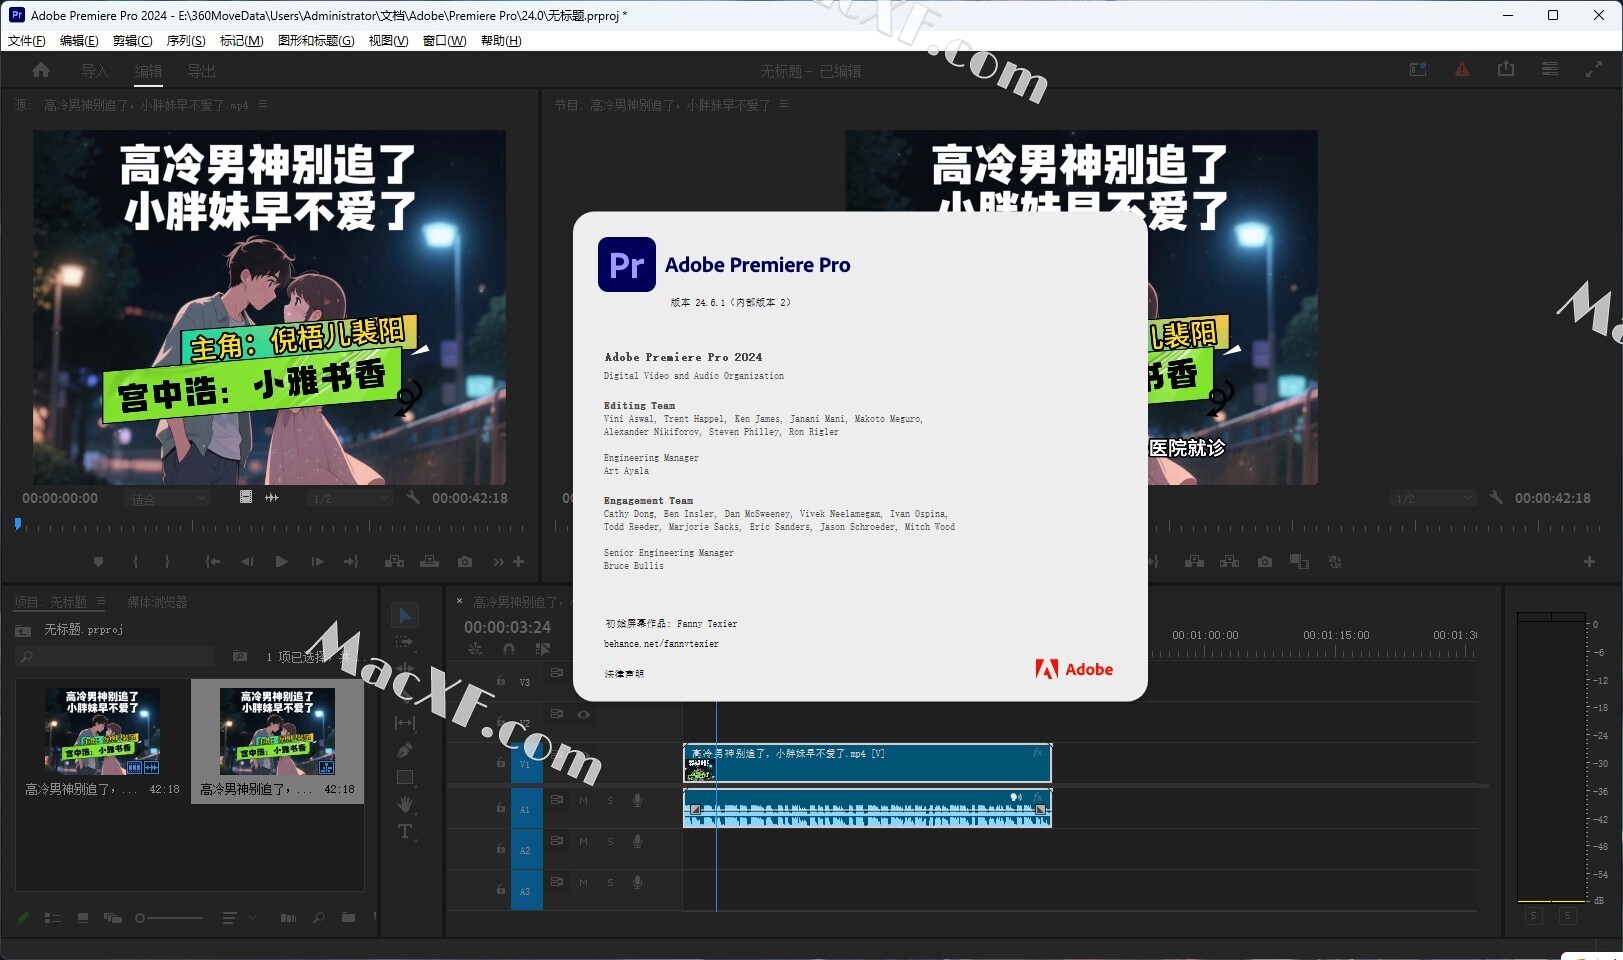Open Program monitor settings wrench
The height and width of the screenshot is (960, 1623).
coord(1496,497)
